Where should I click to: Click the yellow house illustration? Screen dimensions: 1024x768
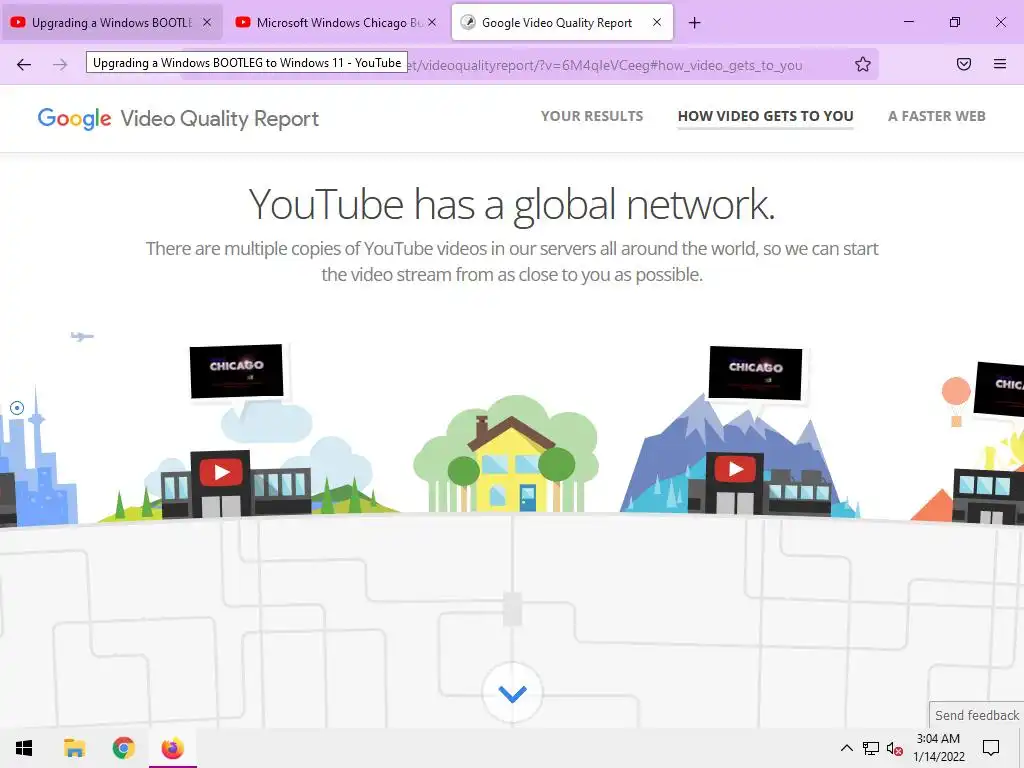511,465
